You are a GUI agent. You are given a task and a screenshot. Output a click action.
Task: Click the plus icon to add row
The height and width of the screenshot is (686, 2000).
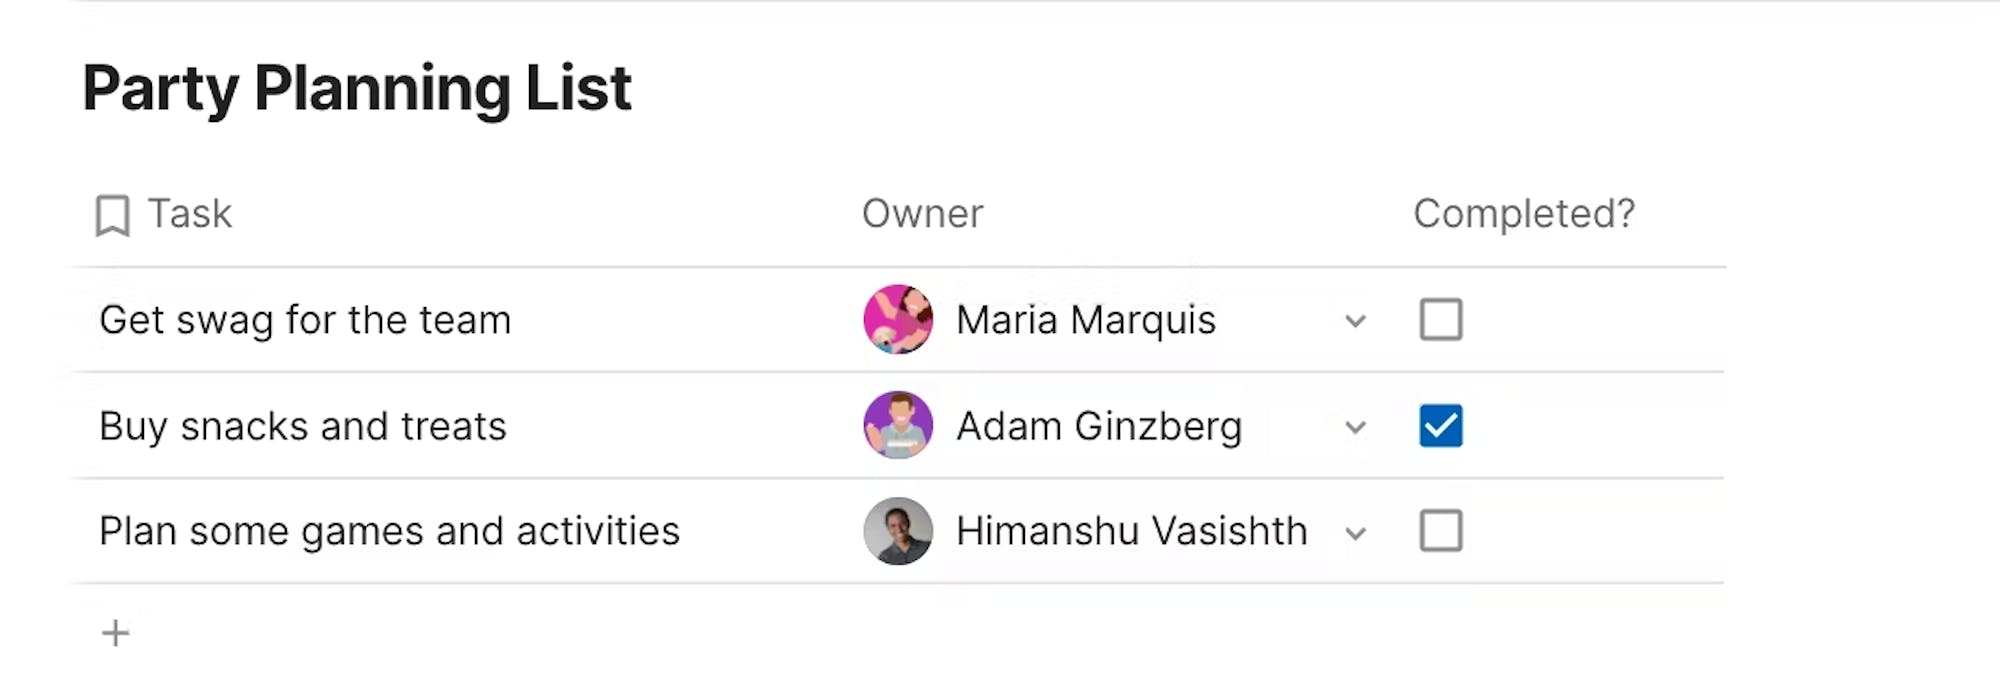115,633
